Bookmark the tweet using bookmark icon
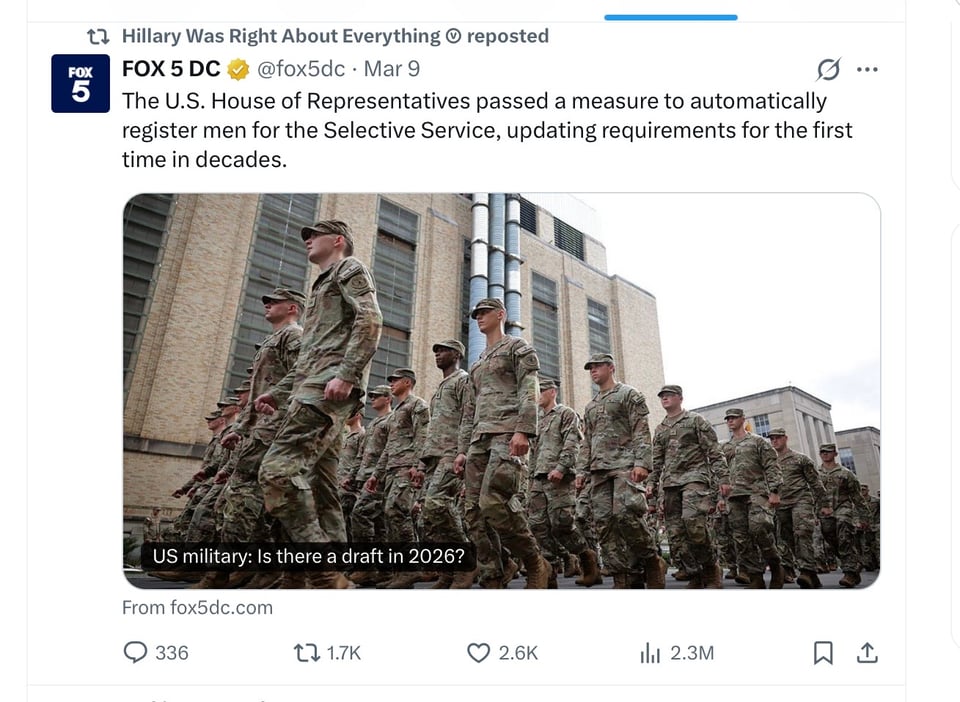Image resolution: width=960 pixels, height=702 pixels. point(823,652)
